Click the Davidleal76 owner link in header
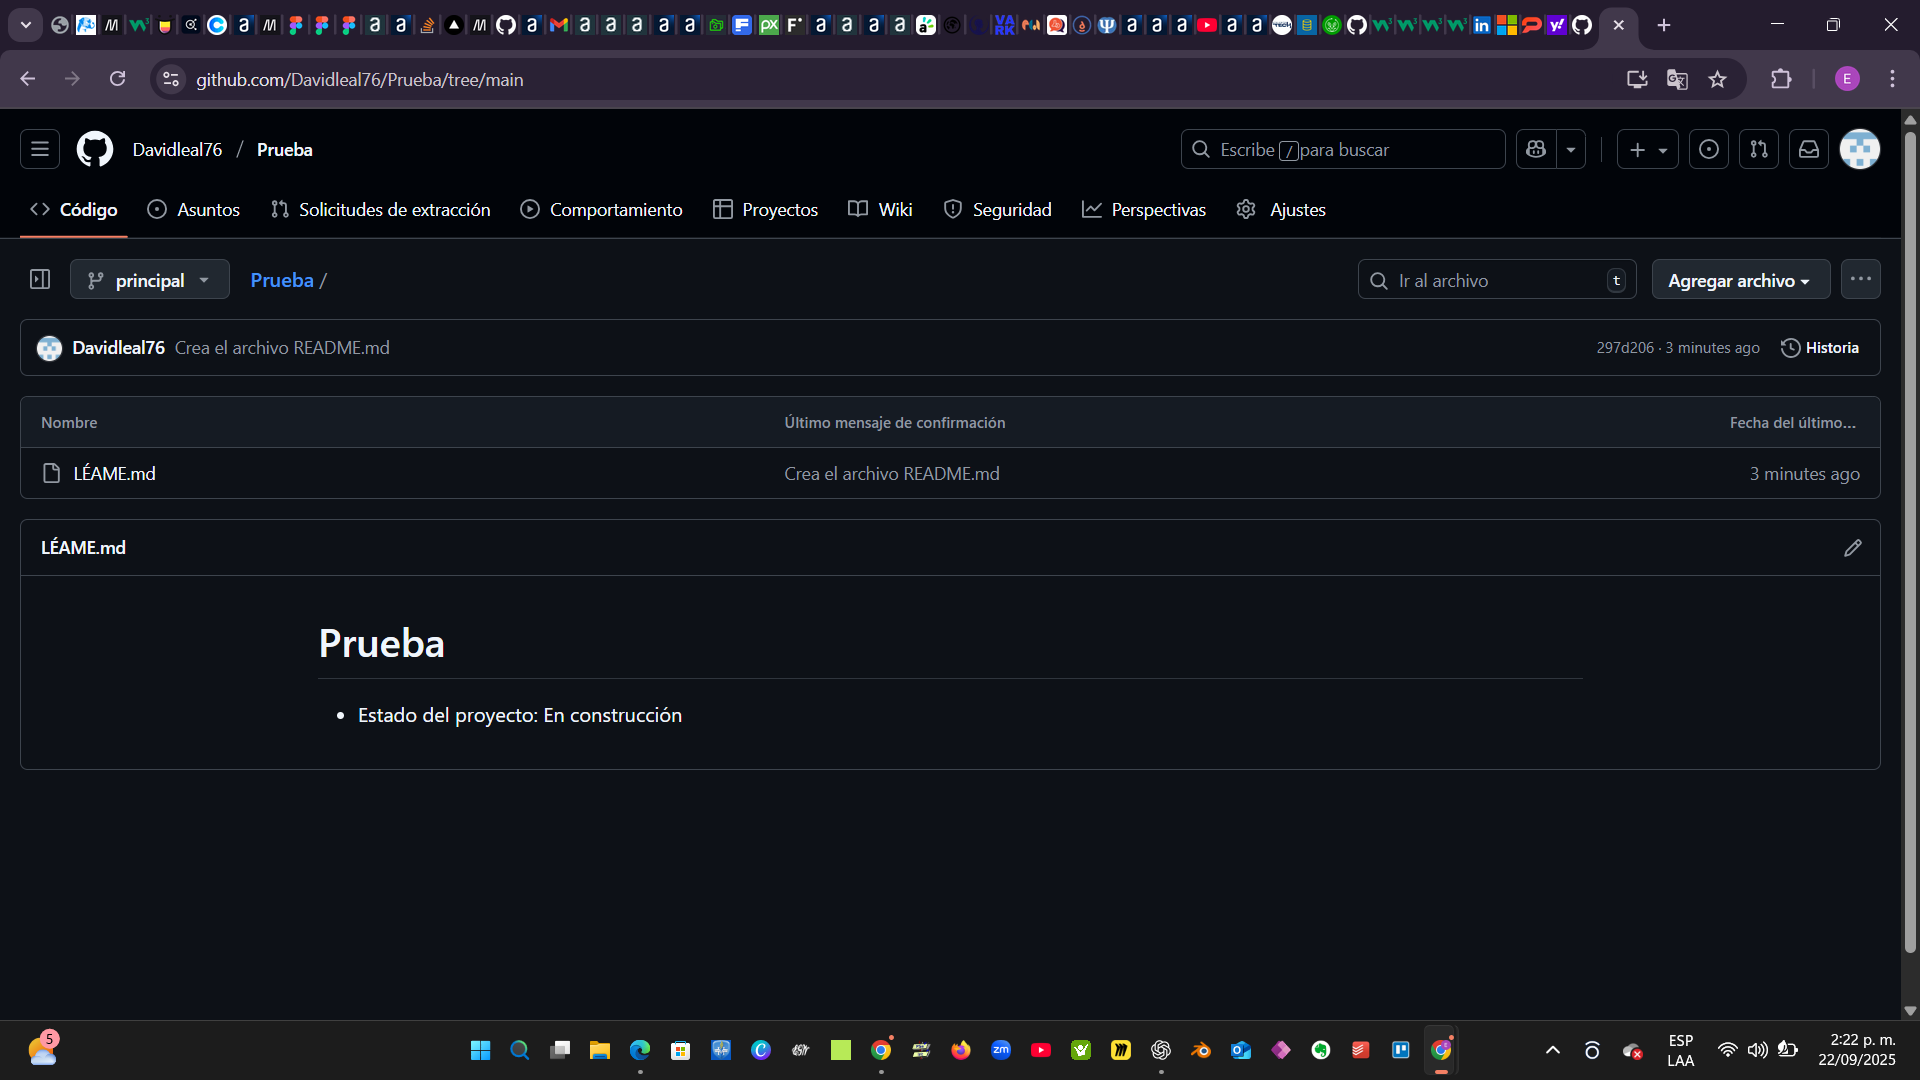 pyautogui.click(x=177, y=150)
